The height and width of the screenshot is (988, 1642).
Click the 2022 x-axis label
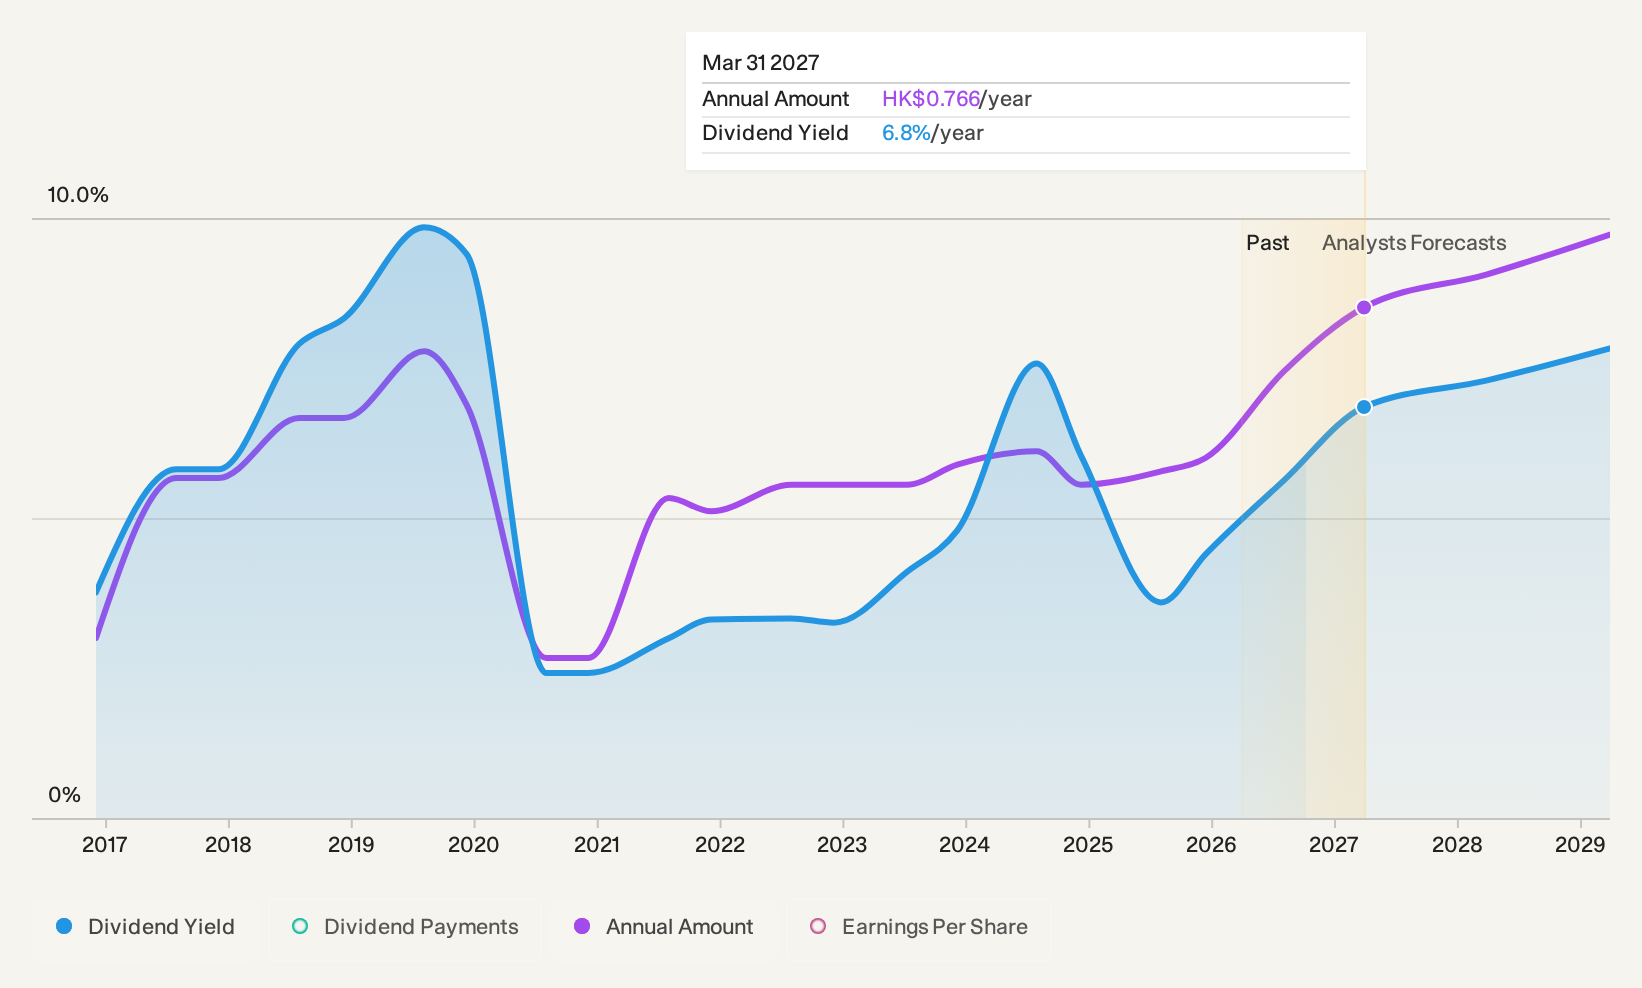(x=720, y=845)
